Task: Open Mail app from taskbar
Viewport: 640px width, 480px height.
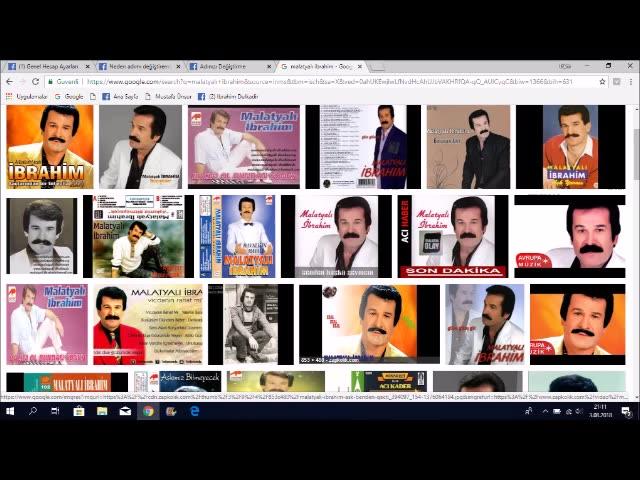Action: 125,411
